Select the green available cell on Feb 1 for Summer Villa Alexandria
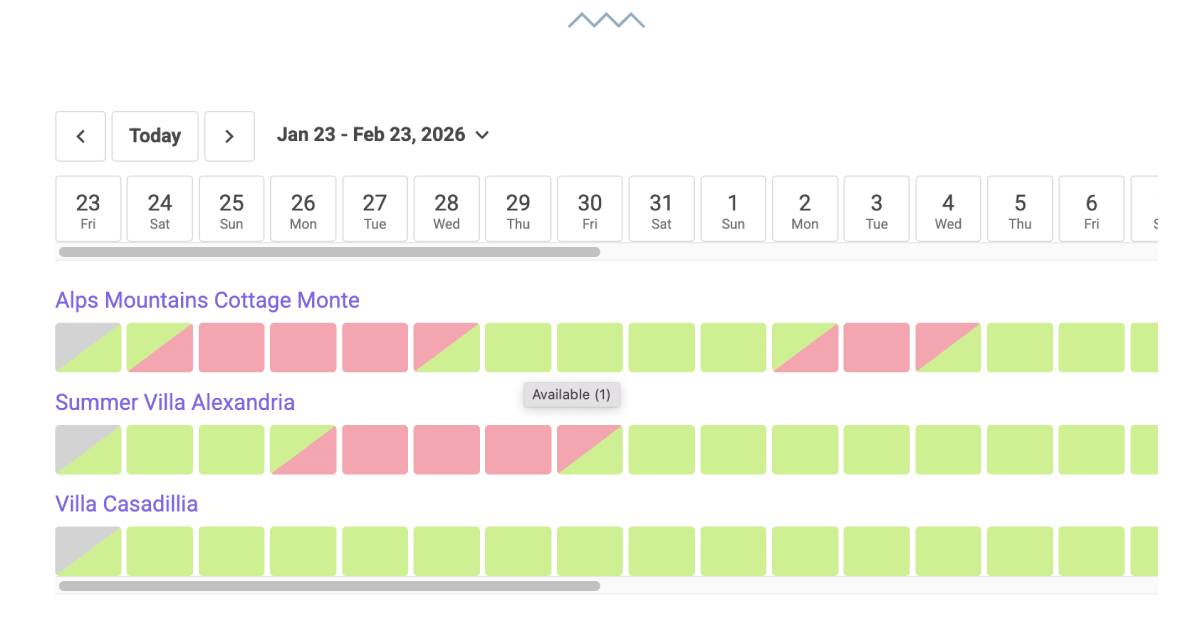The image size is (1200, 623). tap(733, 449)
